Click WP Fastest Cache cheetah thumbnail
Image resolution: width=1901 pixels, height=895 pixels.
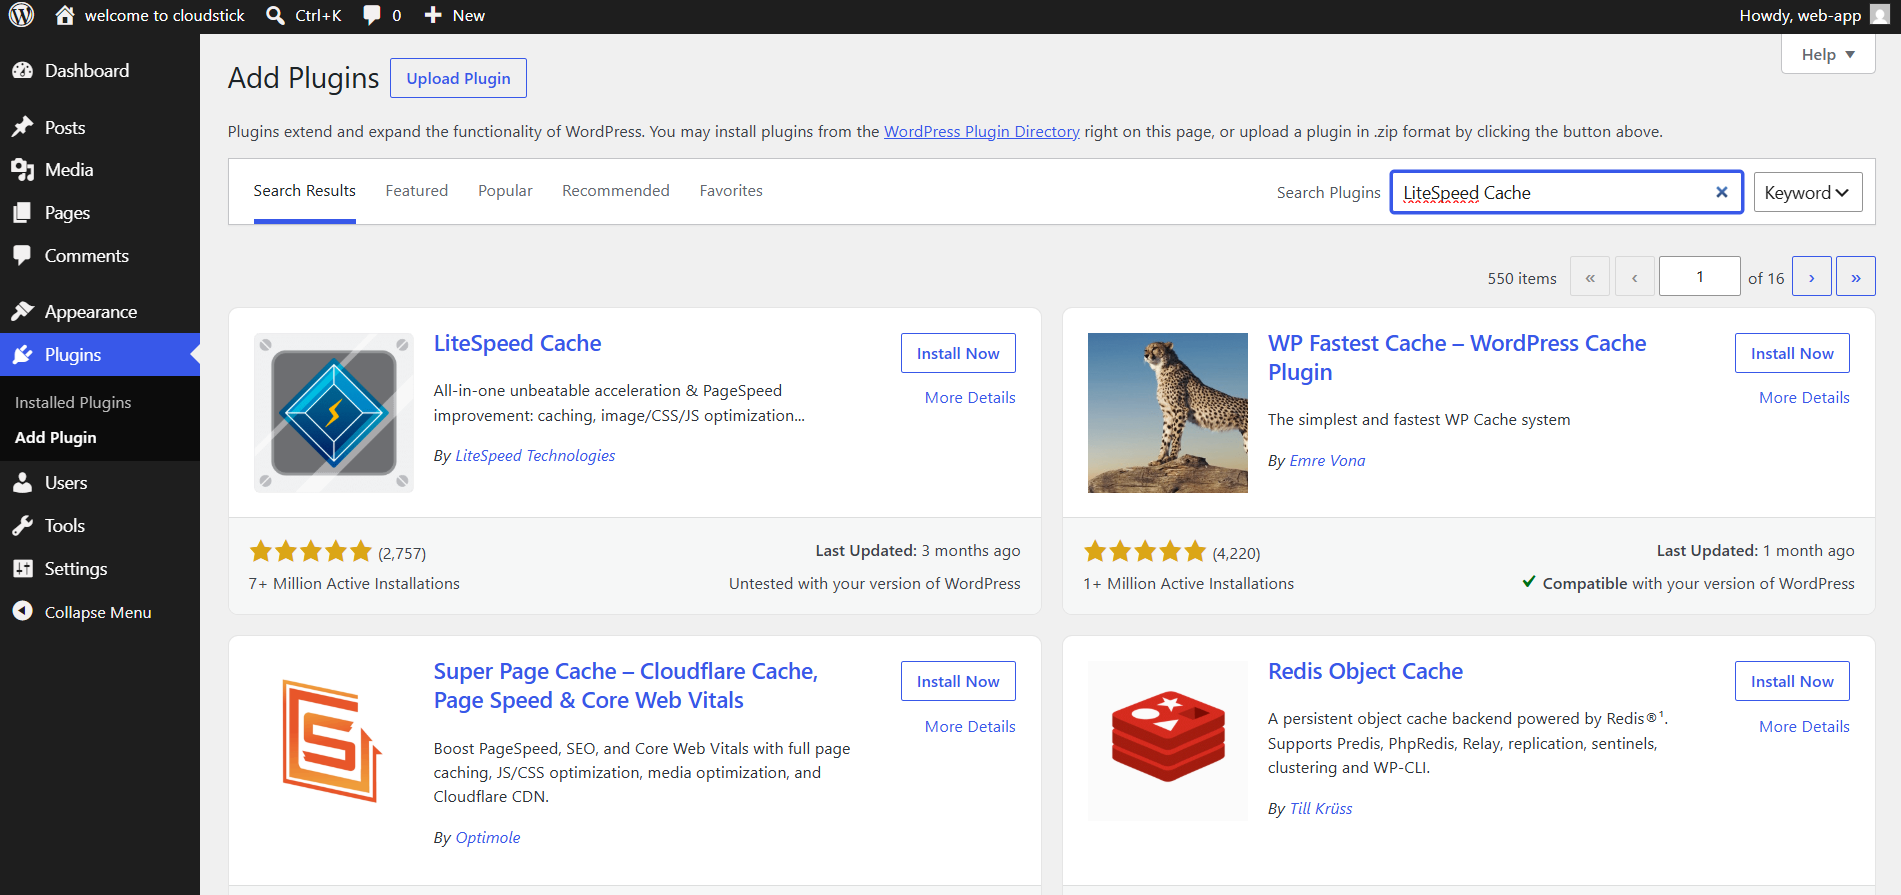point(1168,413)
